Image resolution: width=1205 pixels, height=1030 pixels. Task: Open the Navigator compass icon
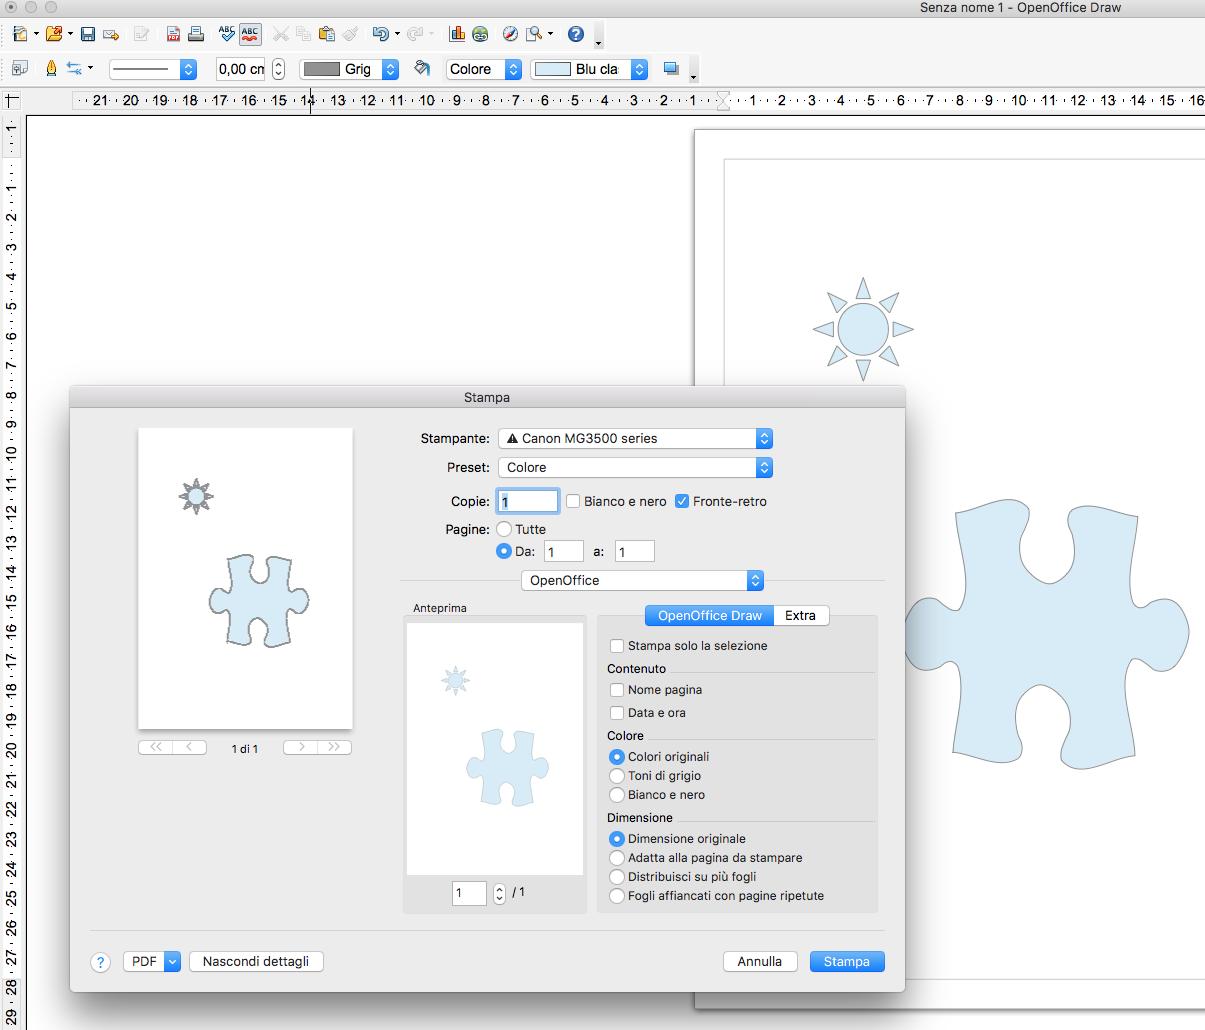510,34
